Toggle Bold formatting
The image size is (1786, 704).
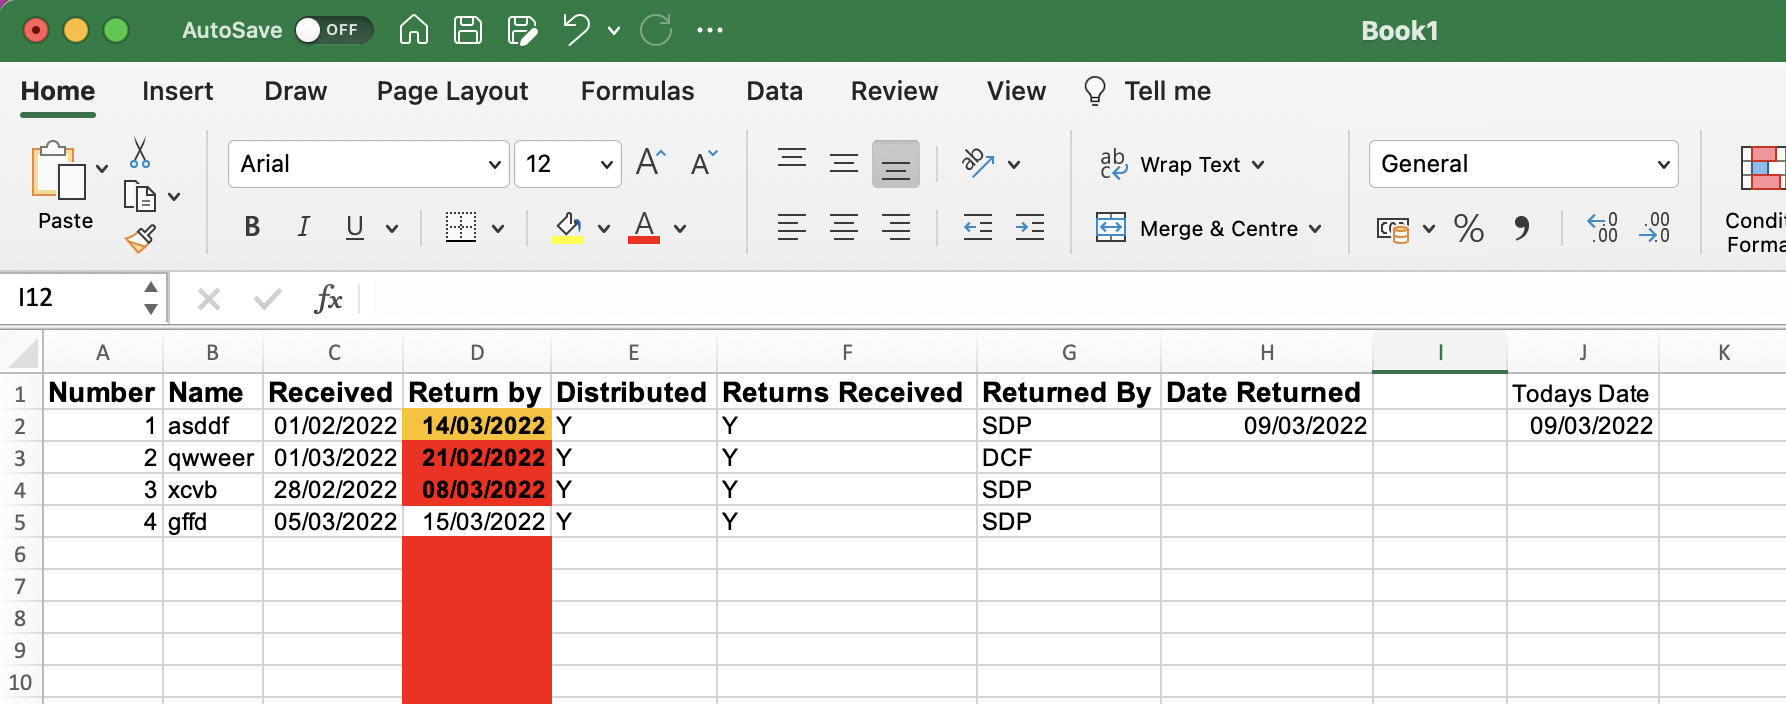click(252, 228)
